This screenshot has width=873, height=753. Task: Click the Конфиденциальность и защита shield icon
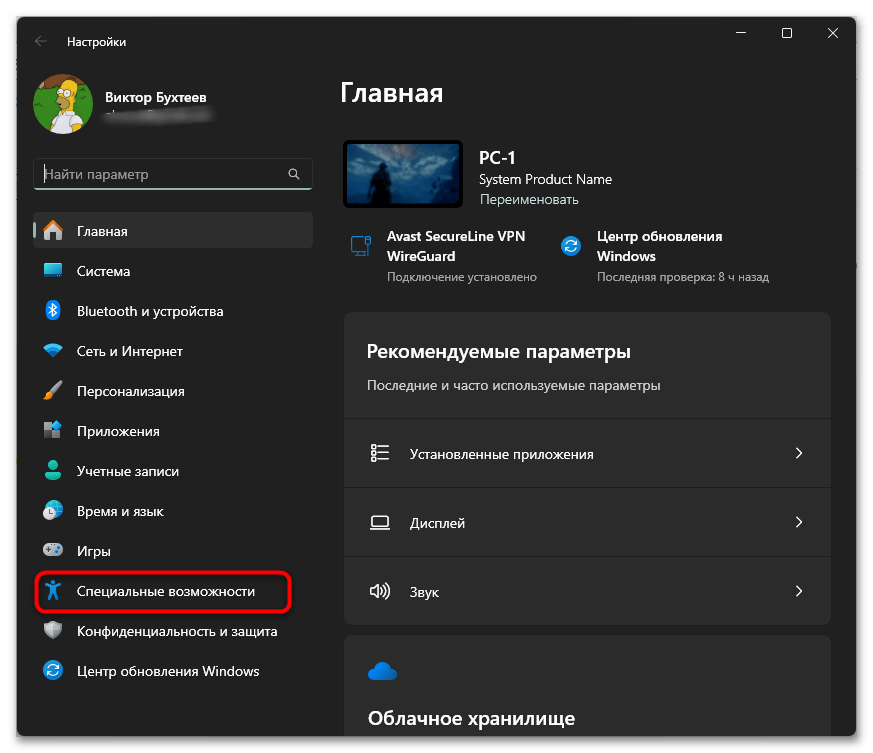(53, 631)
